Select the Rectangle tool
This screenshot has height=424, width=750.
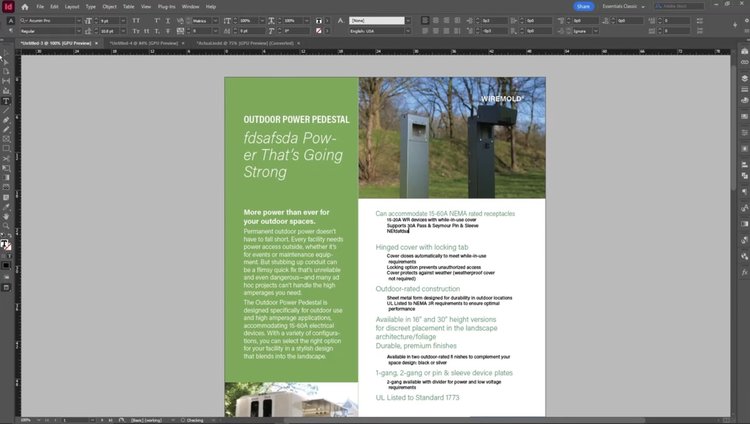click(x=6, y=149)
